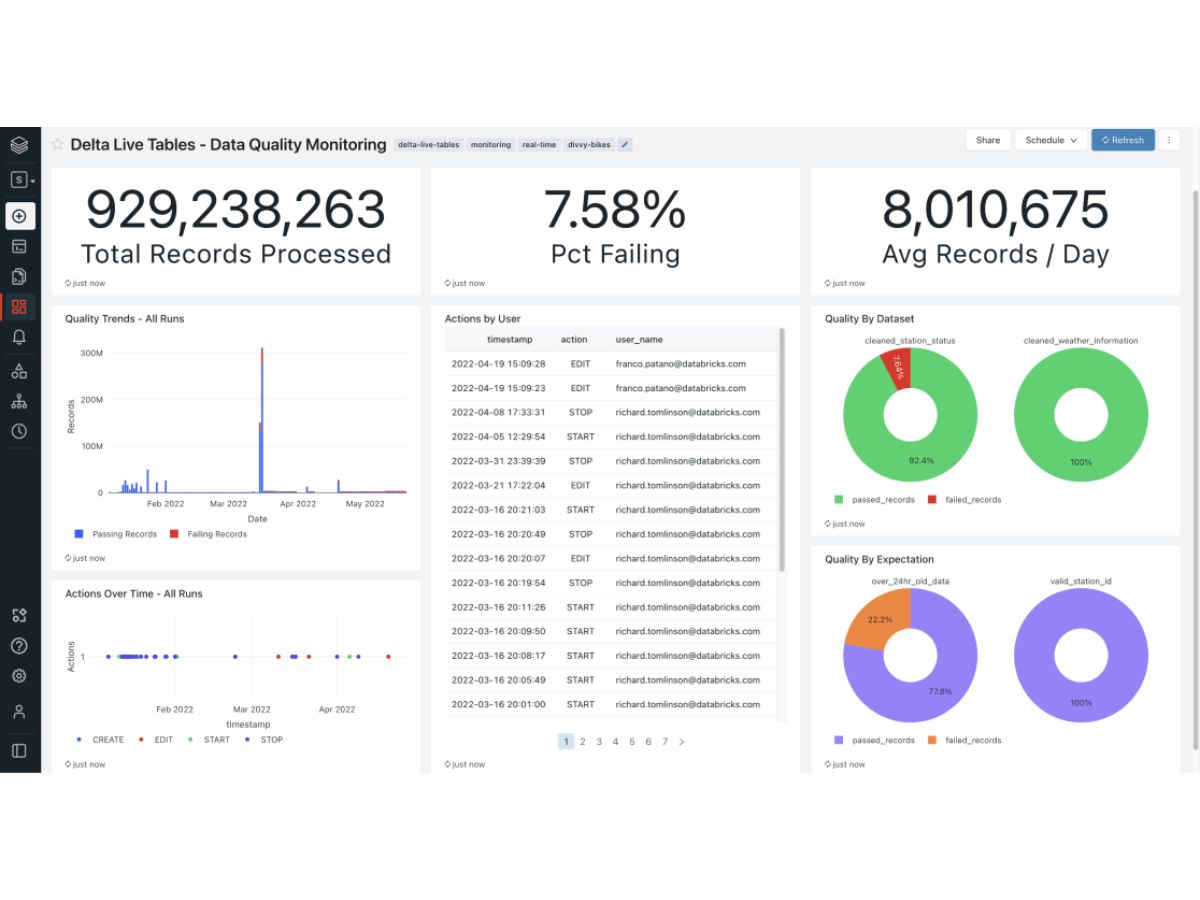The width and height of the screenshot is (1200, 900).
Task: Click the Create new plus icon
Action: [19, 216]
